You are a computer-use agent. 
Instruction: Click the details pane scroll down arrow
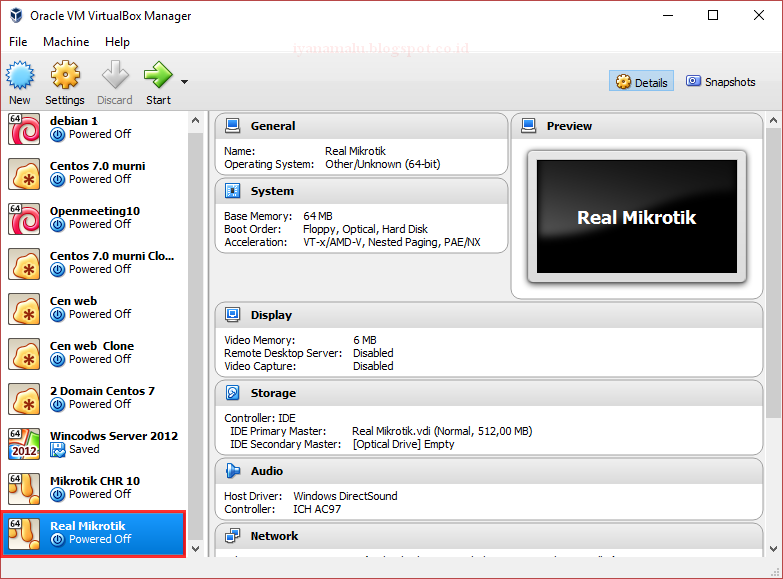(773, 549)
